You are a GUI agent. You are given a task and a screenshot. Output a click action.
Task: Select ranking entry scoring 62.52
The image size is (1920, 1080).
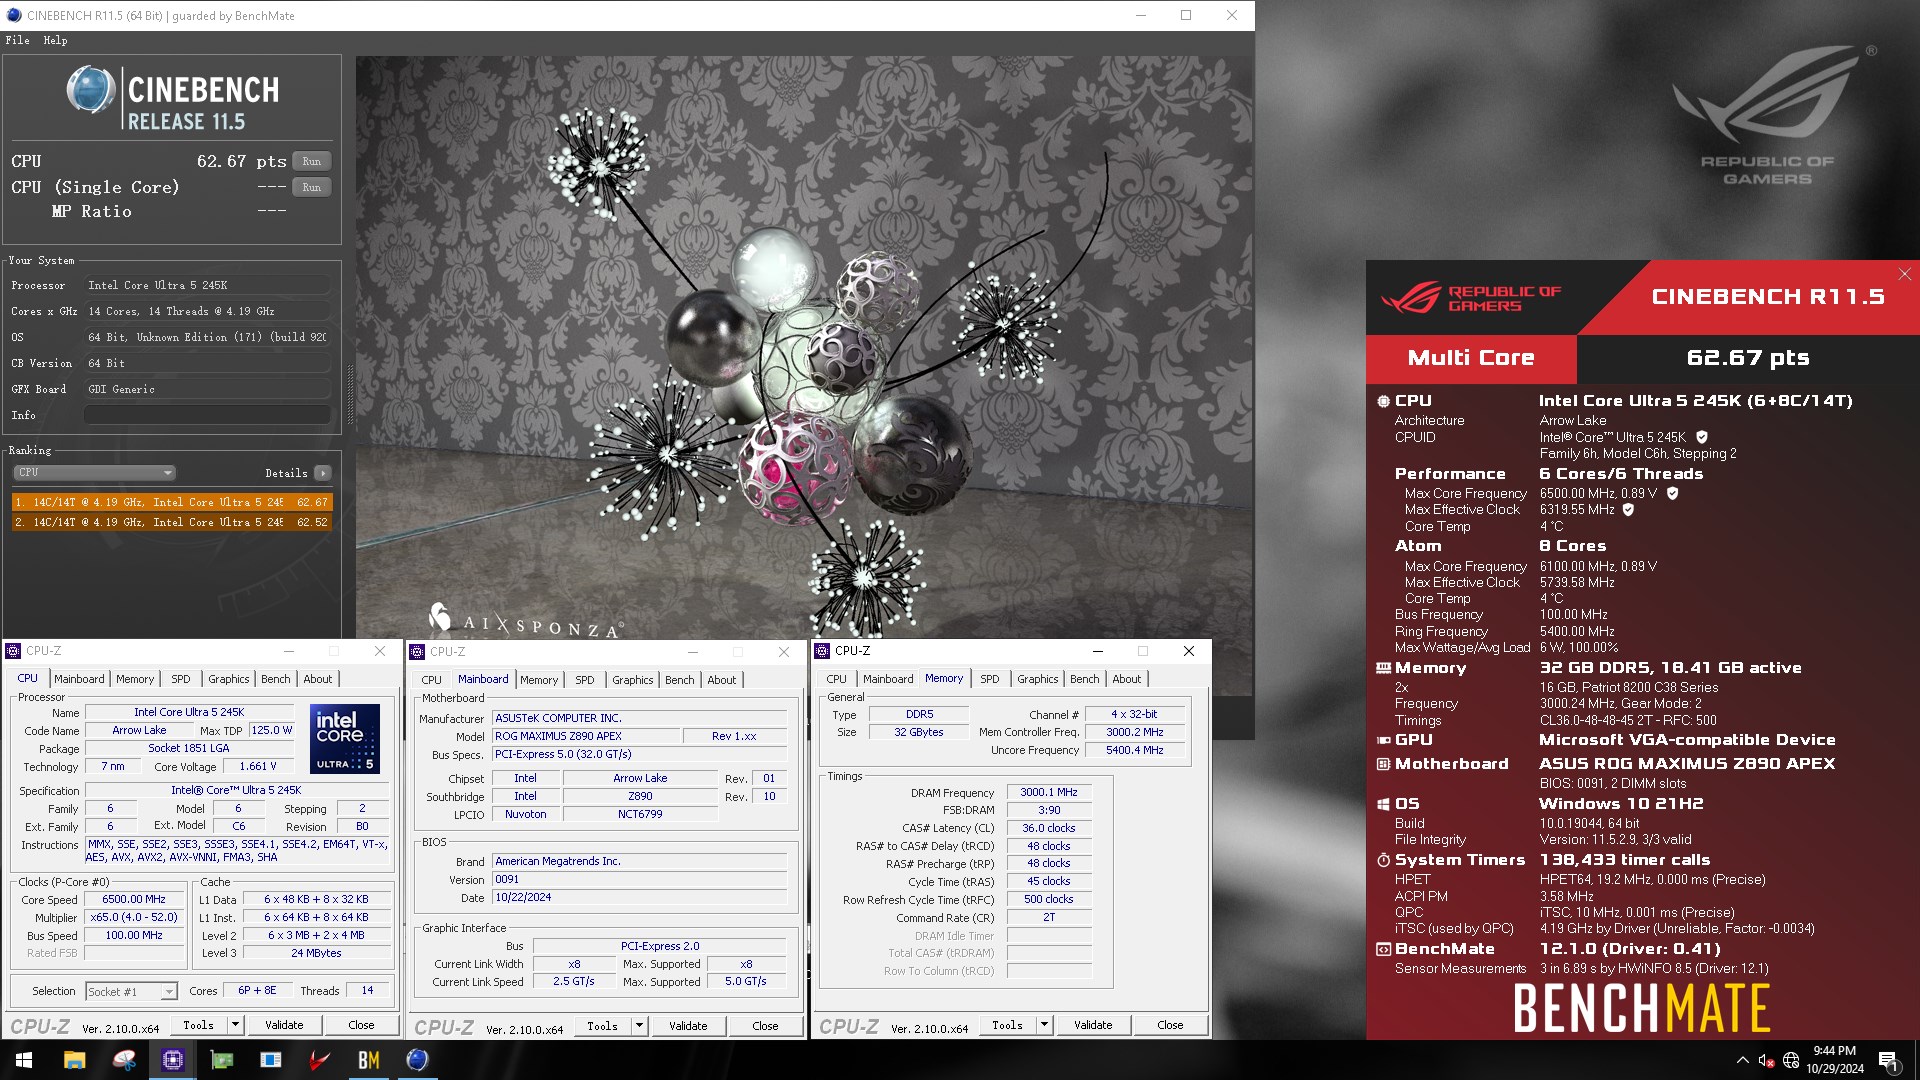click(x=172, y=522)
